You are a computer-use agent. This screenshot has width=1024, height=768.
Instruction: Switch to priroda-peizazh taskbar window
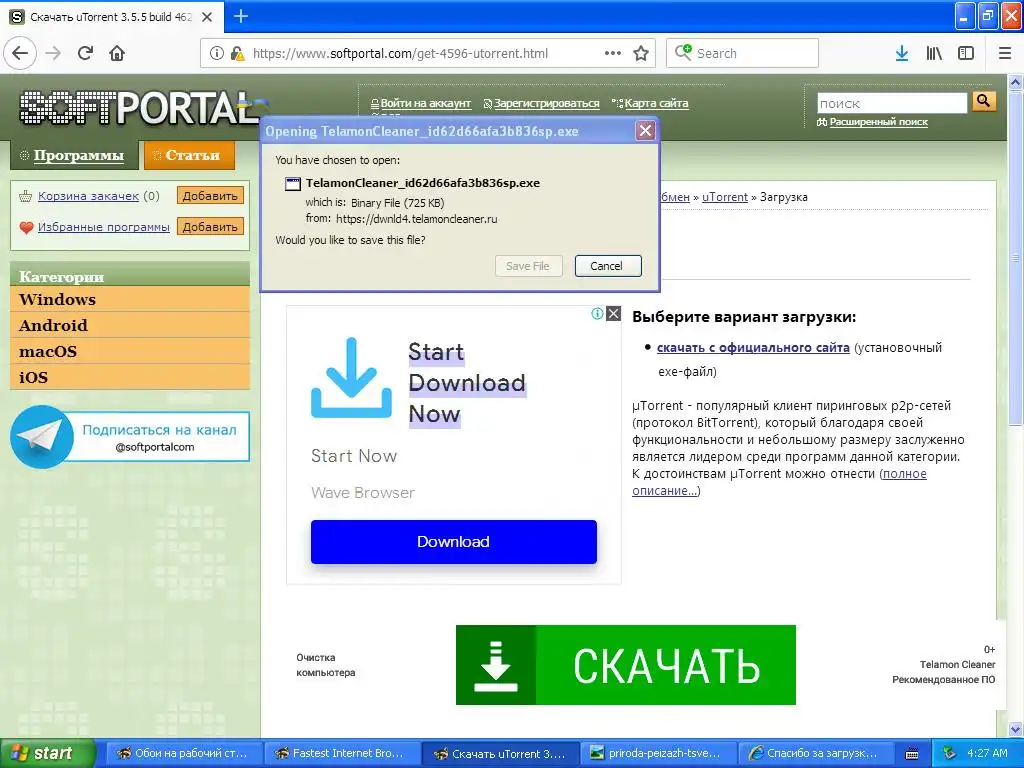(x=659, y=753)
